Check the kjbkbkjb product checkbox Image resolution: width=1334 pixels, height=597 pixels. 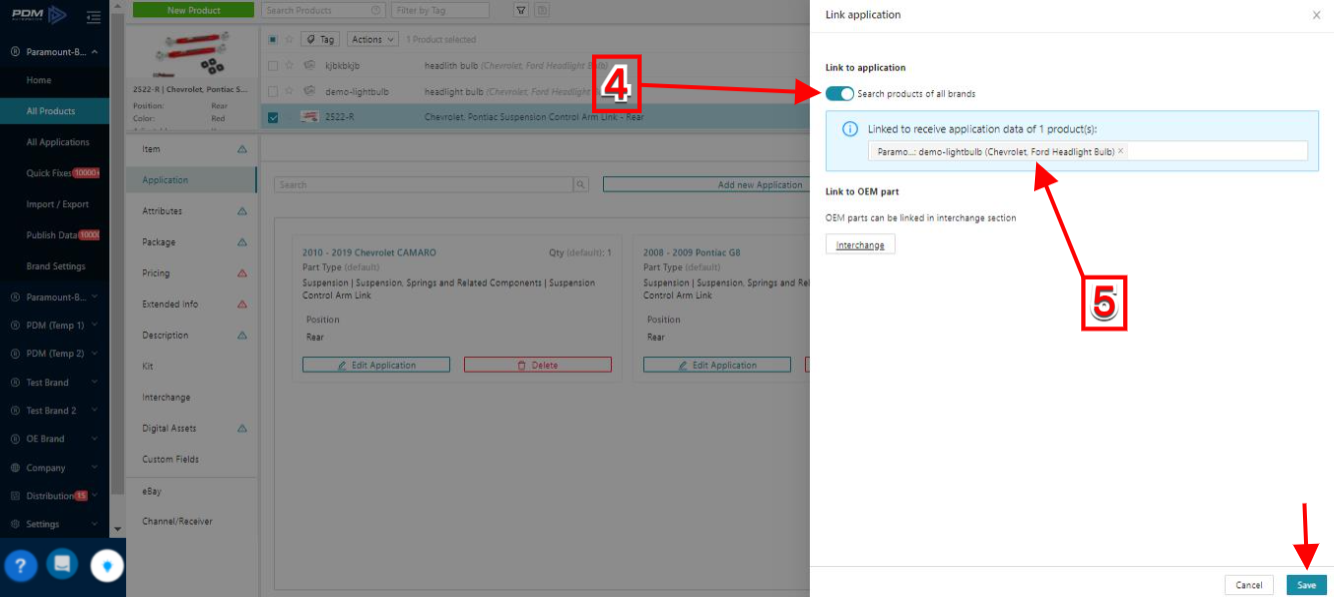273,66
